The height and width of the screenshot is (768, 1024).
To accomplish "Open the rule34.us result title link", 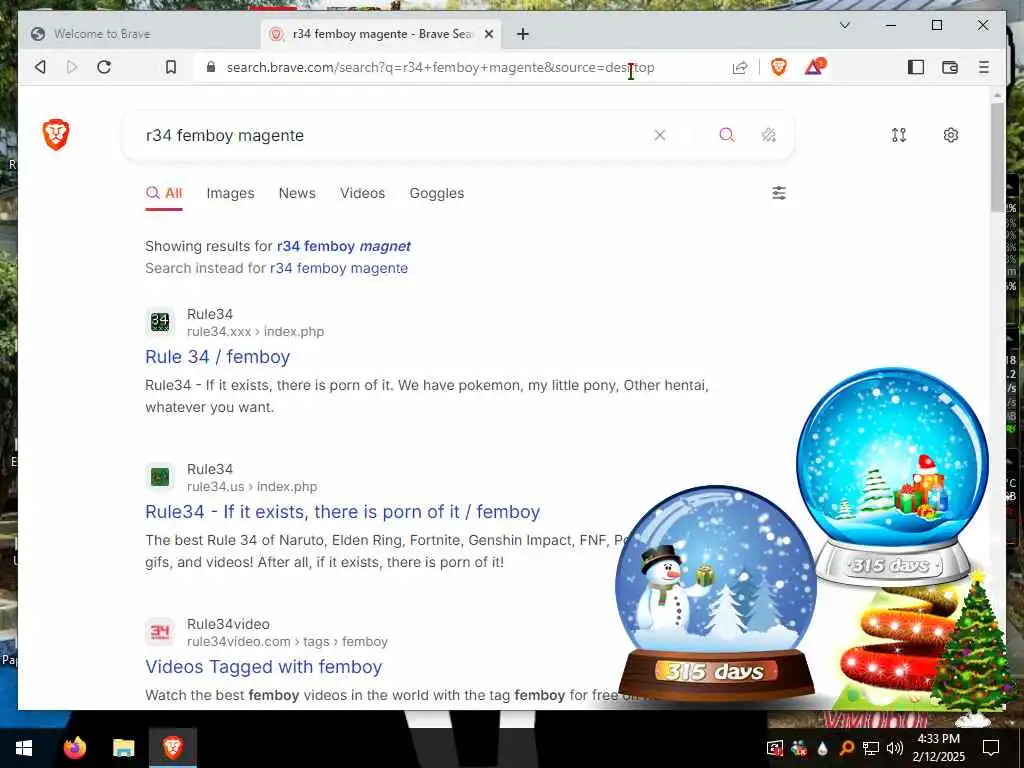I will (x=342, y=511).
